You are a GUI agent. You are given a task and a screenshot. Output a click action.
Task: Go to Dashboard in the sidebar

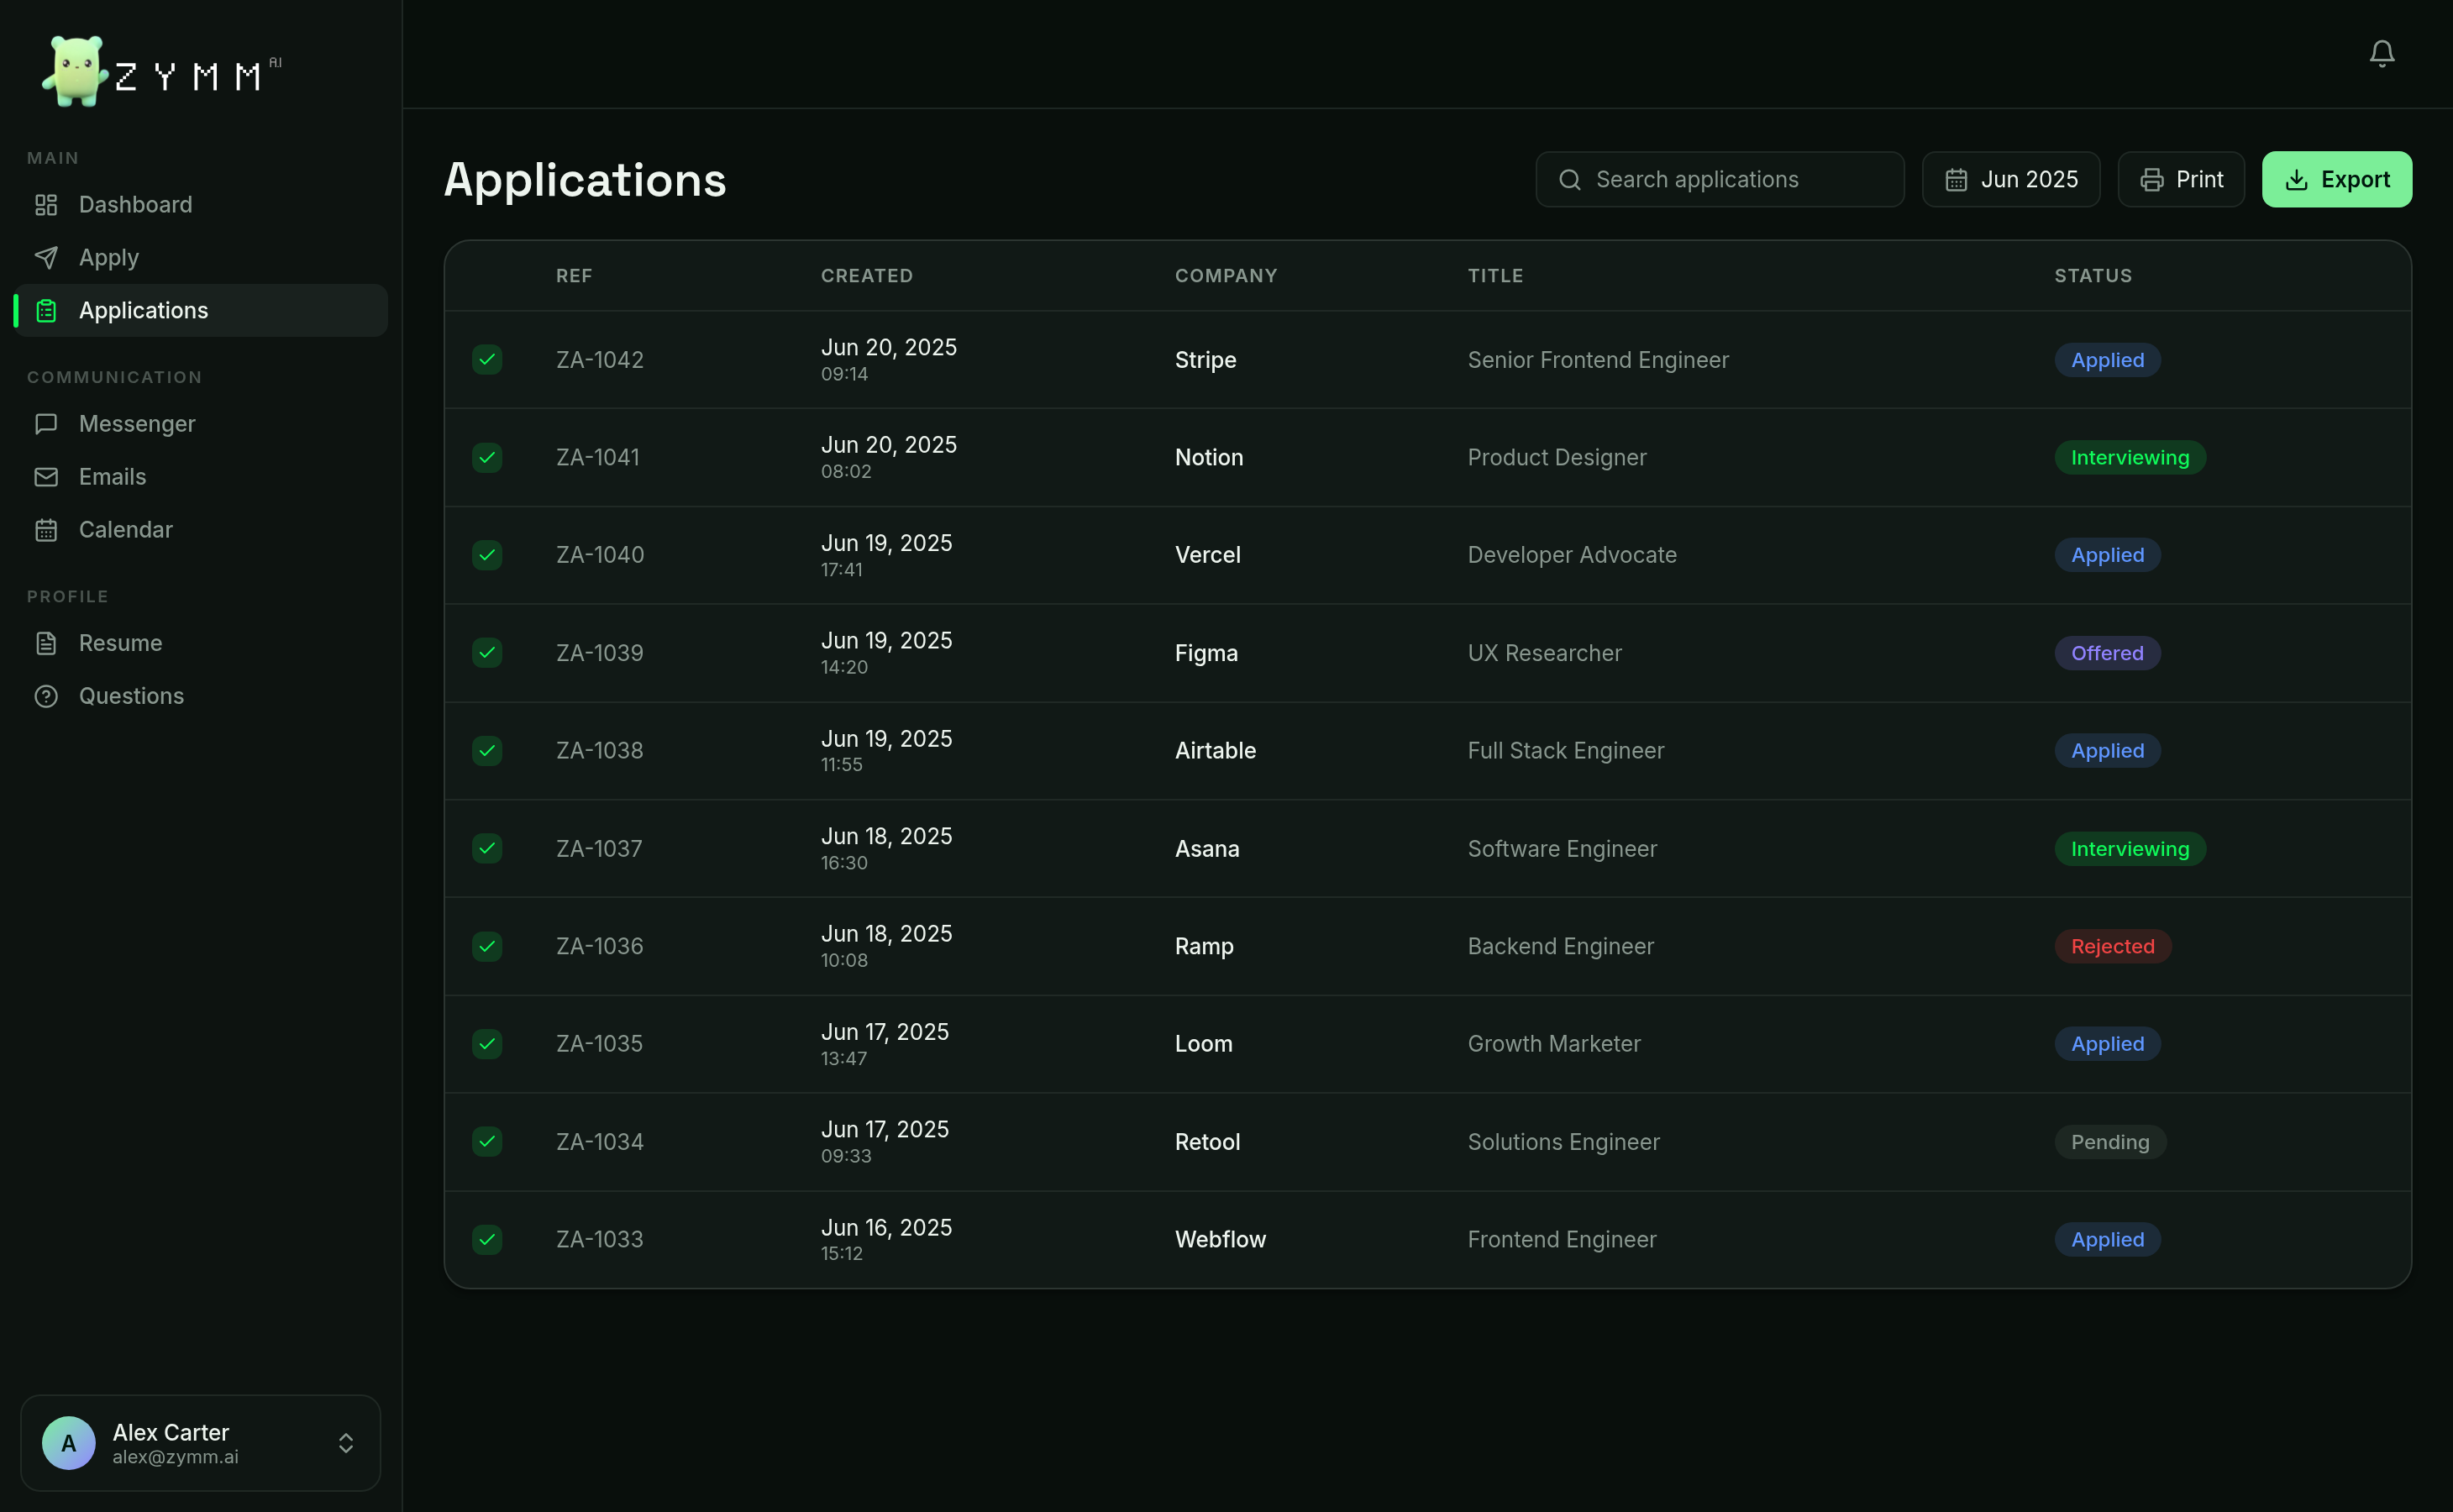[x=201, y=205]
